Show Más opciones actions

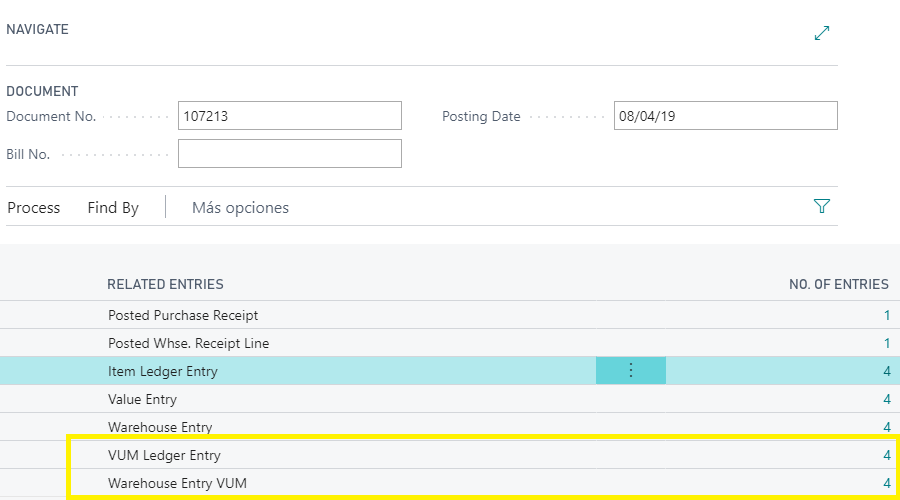pyautogui.click(x=240, y=208)
